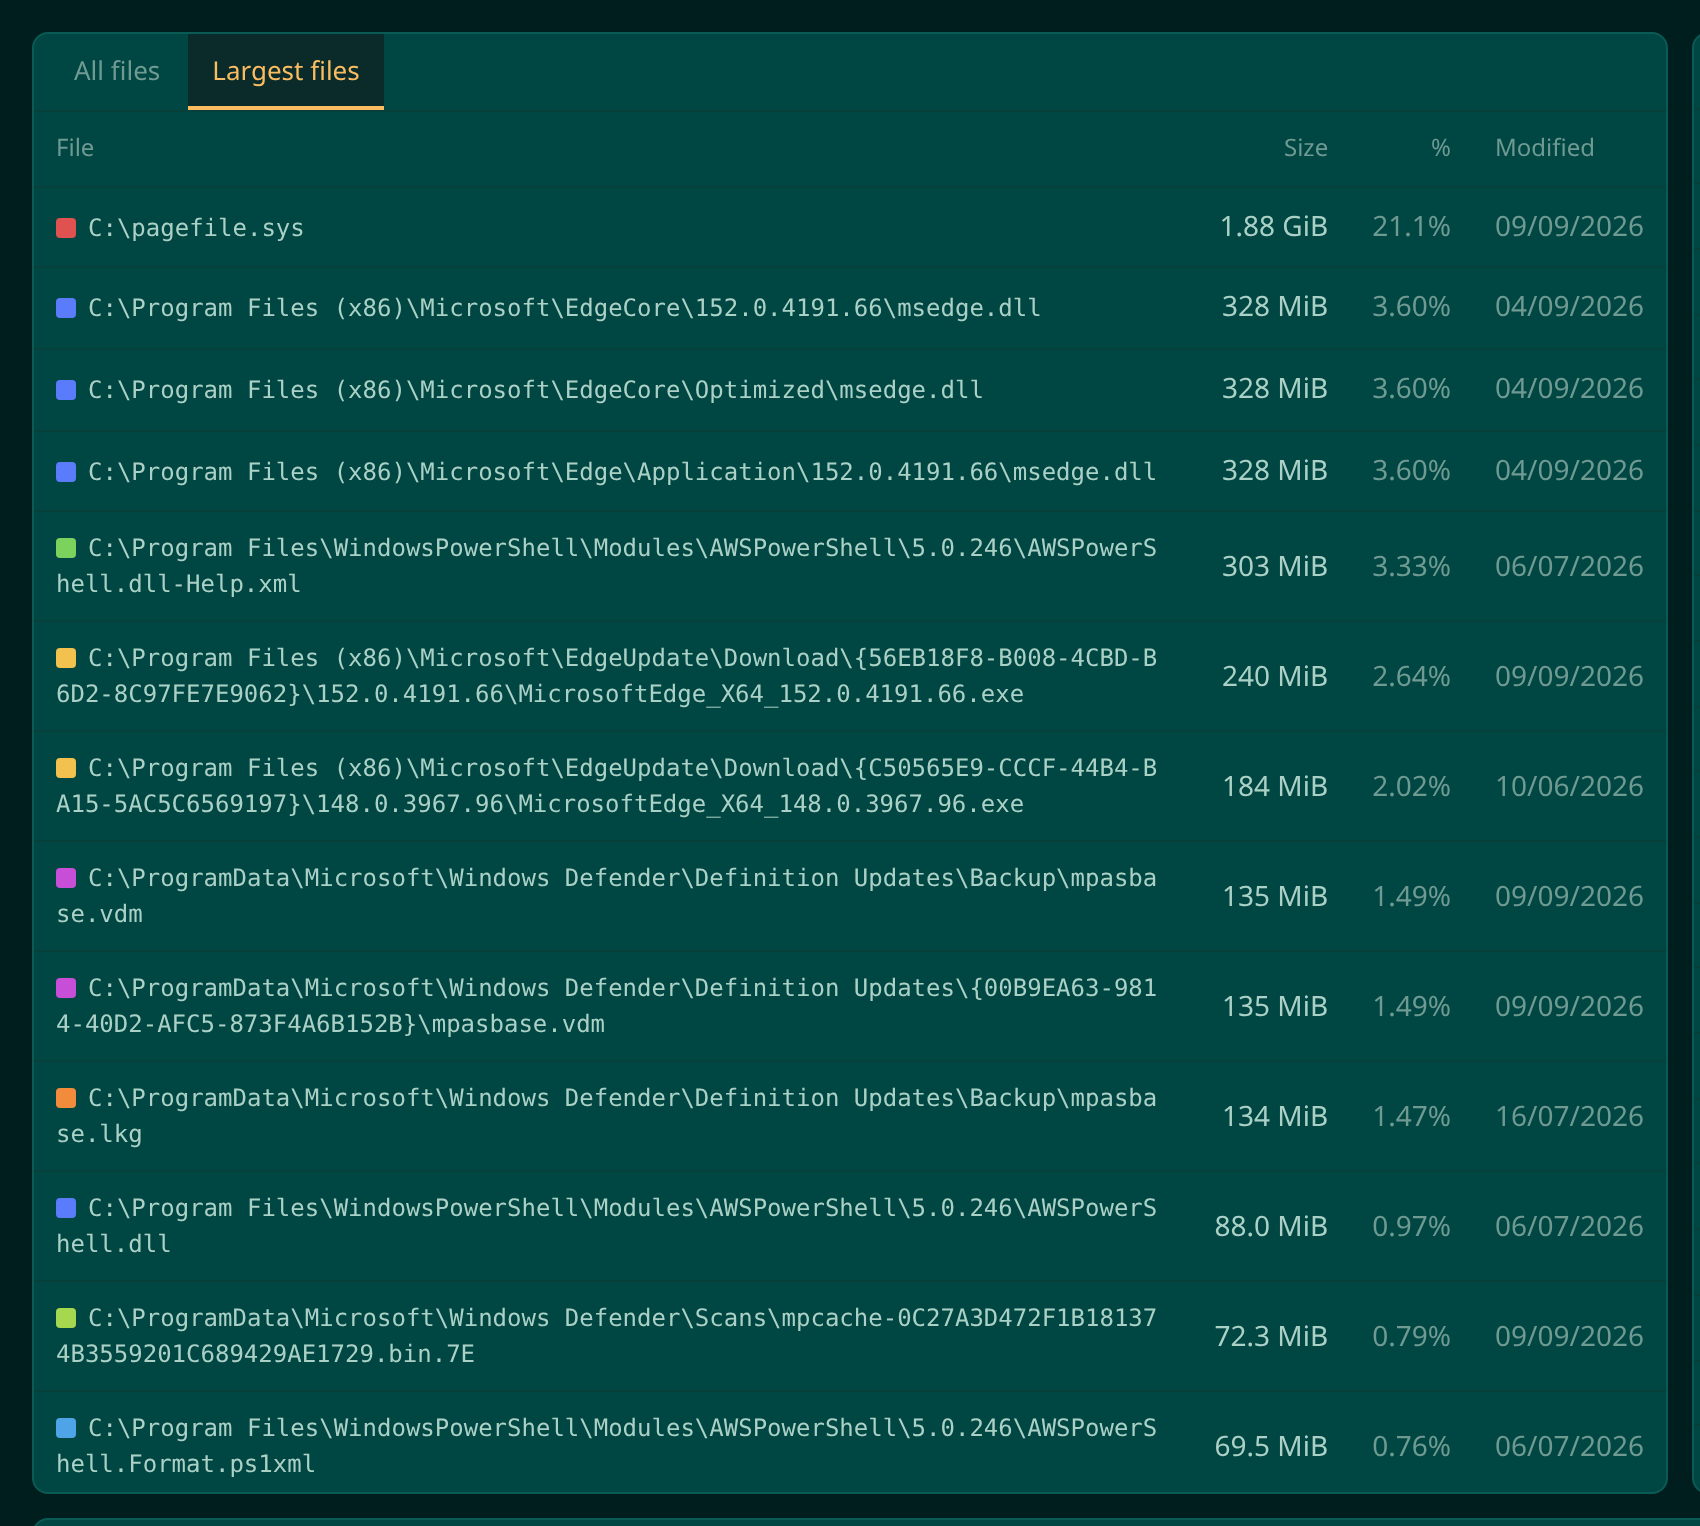The height and width of the screenshot is (1526, 1700).
Task: Select the MicrosoftEdge_X64_148.0.3967.96.exe path
Action: coord(606,786)
